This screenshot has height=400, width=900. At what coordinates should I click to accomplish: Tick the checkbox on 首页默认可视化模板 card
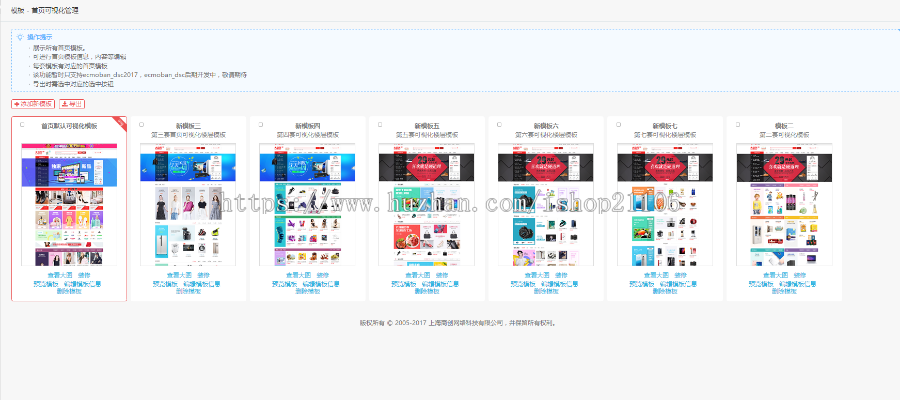pos(22,125)
